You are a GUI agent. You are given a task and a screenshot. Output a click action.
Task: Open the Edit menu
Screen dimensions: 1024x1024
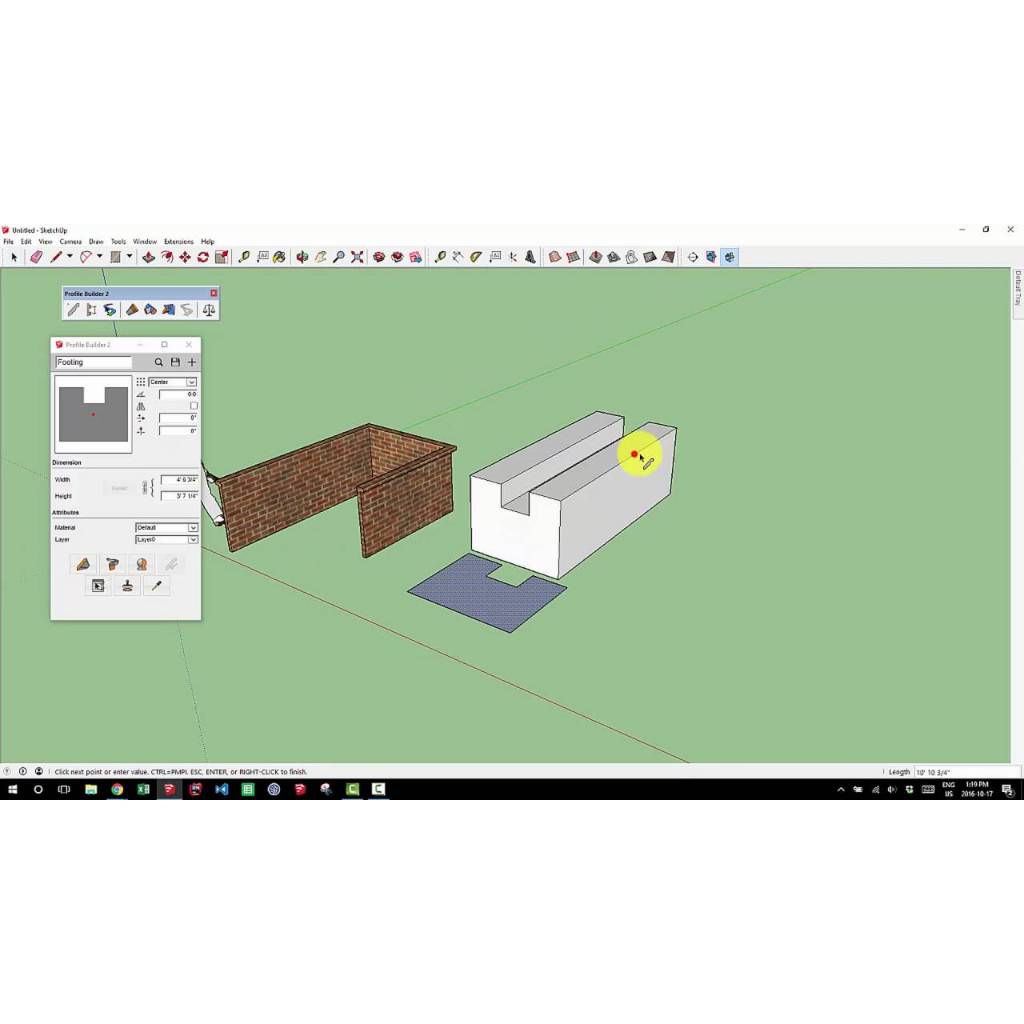pyautogui.click(x=26, y=242)
